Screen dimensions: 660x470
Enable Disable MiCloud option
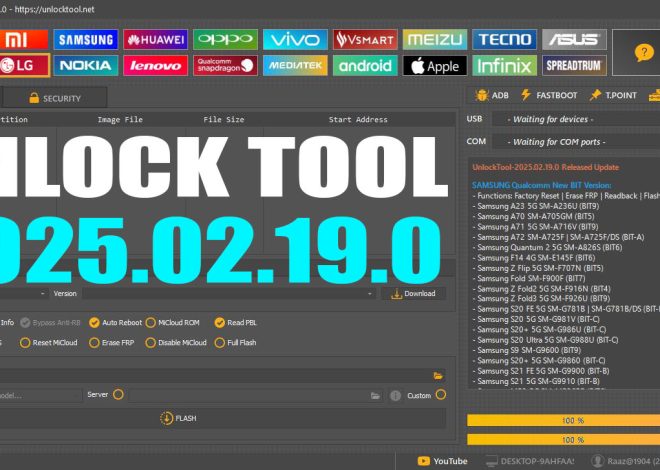(x=176, y=343)
